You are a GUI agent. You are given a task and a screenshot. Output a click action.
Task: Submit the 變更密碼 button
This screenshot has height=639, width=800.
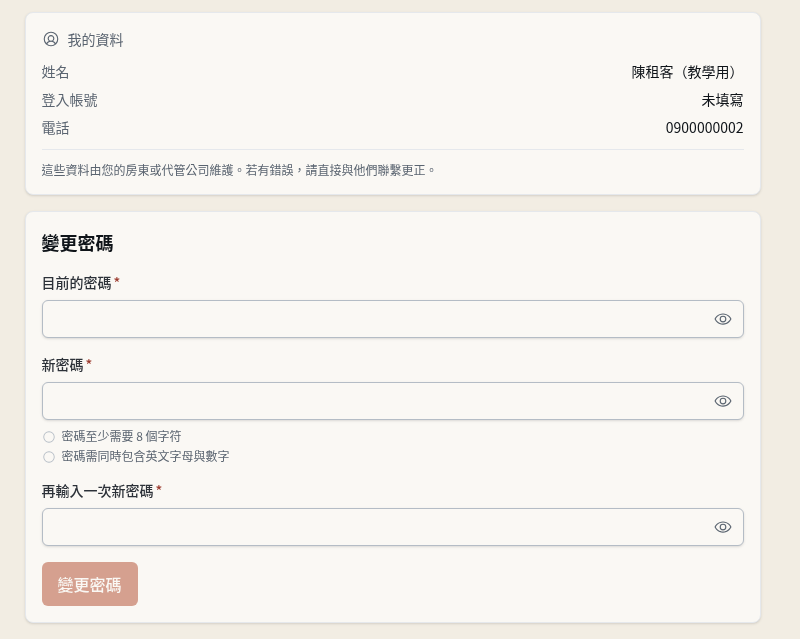tap(90, 584)
